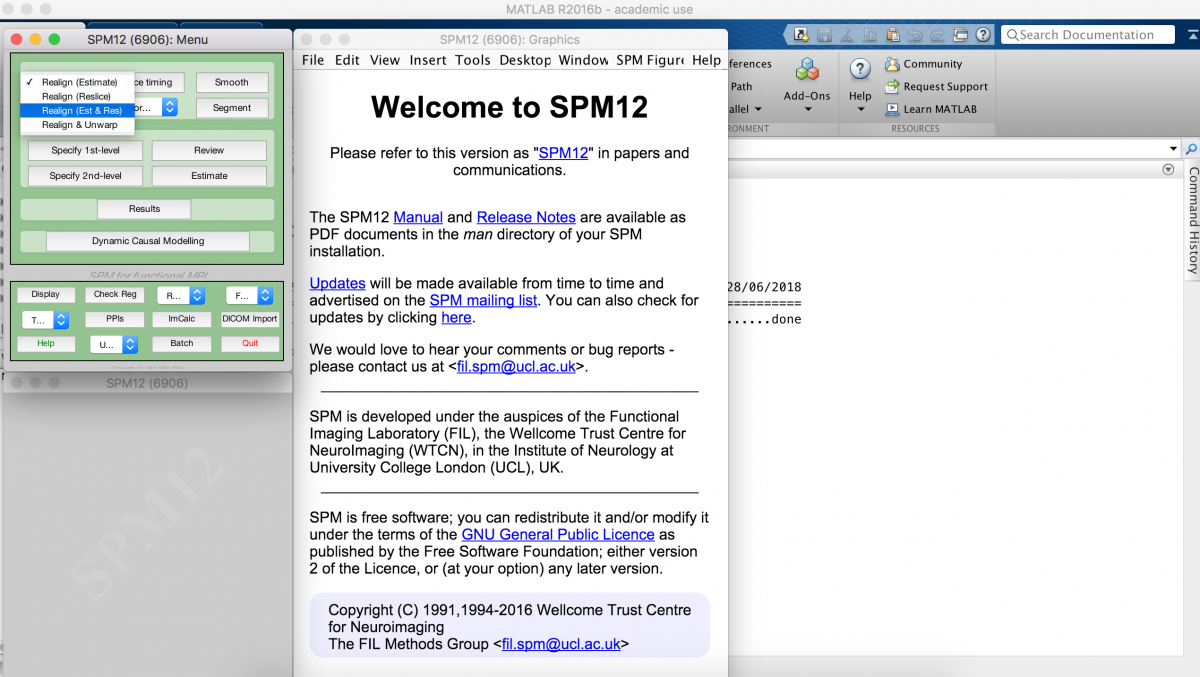Click the Save icon in MATLAB toolbar
This screenshot has height=677, width=1200.
(824, 35)
